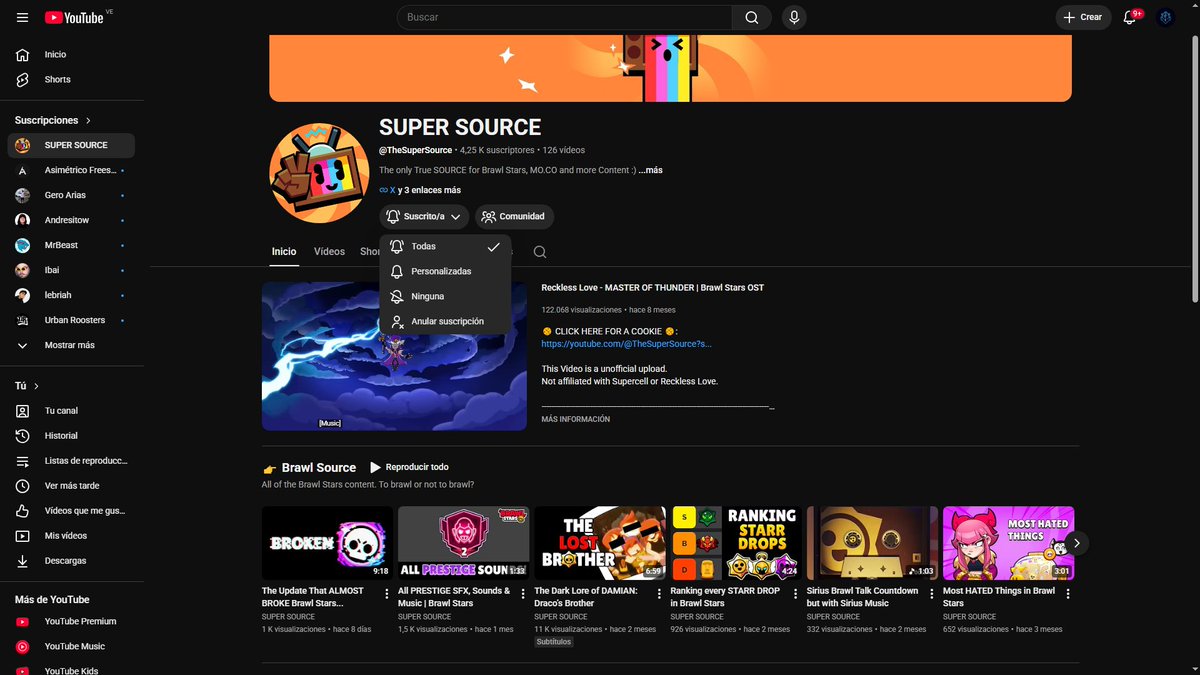This screenshot has width=1200, height=675.
Task: Select Todas notifications option
Action: pyautogui.click(x=445, y=246)
